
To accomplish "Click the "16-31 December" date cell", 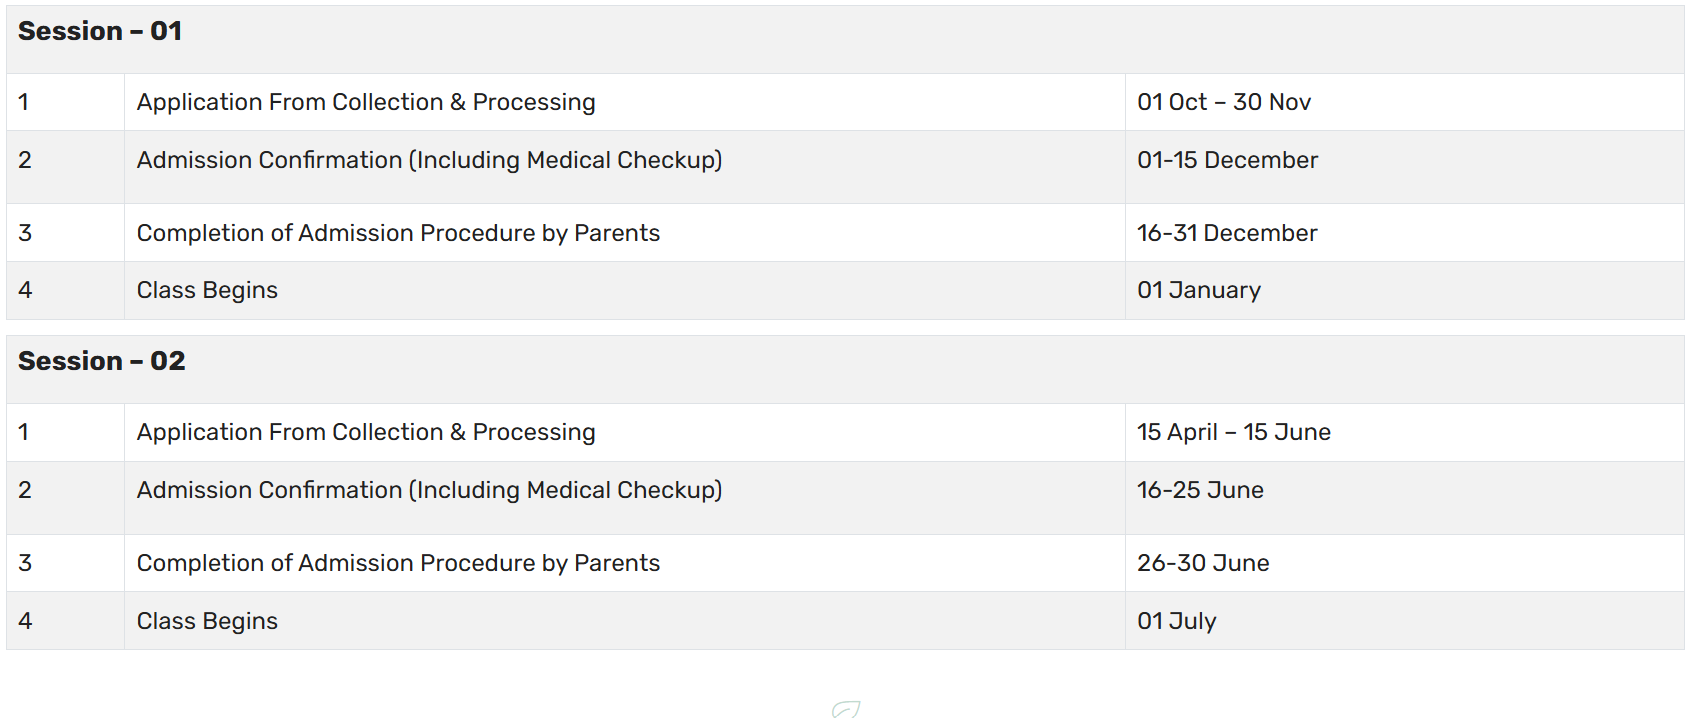I will click(1227, 234).
